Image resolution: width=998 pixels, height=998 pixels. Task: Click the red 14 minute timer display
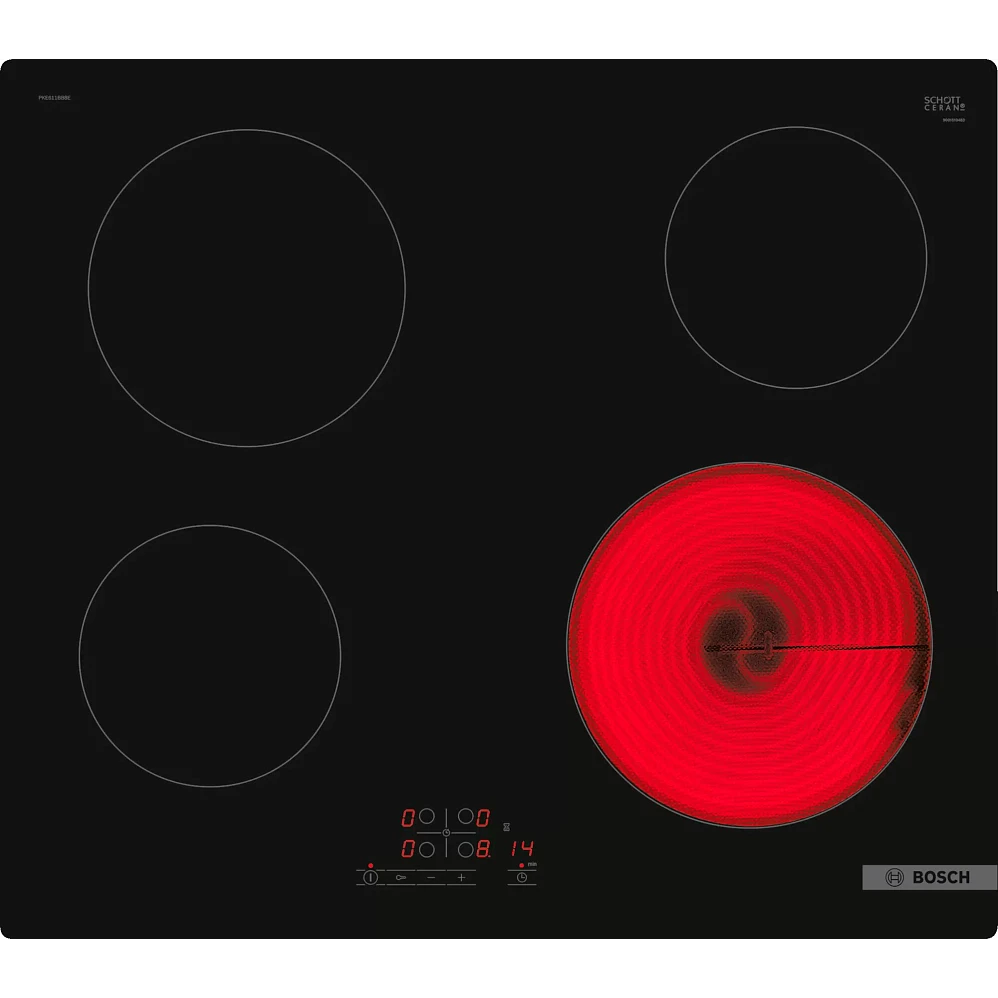point(521,849)
